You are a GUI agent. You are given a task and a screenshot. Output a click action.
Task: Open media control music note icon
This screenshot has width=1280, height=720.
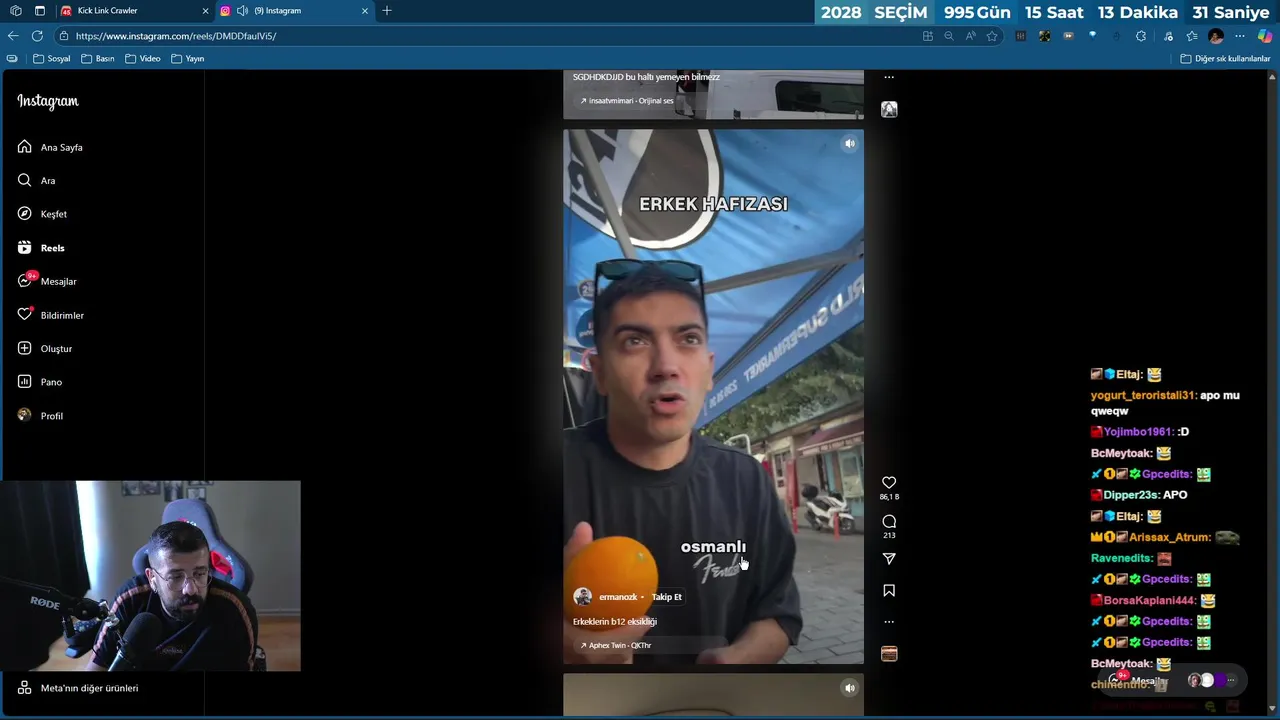pyautogui.click(x=1168, y=36)
